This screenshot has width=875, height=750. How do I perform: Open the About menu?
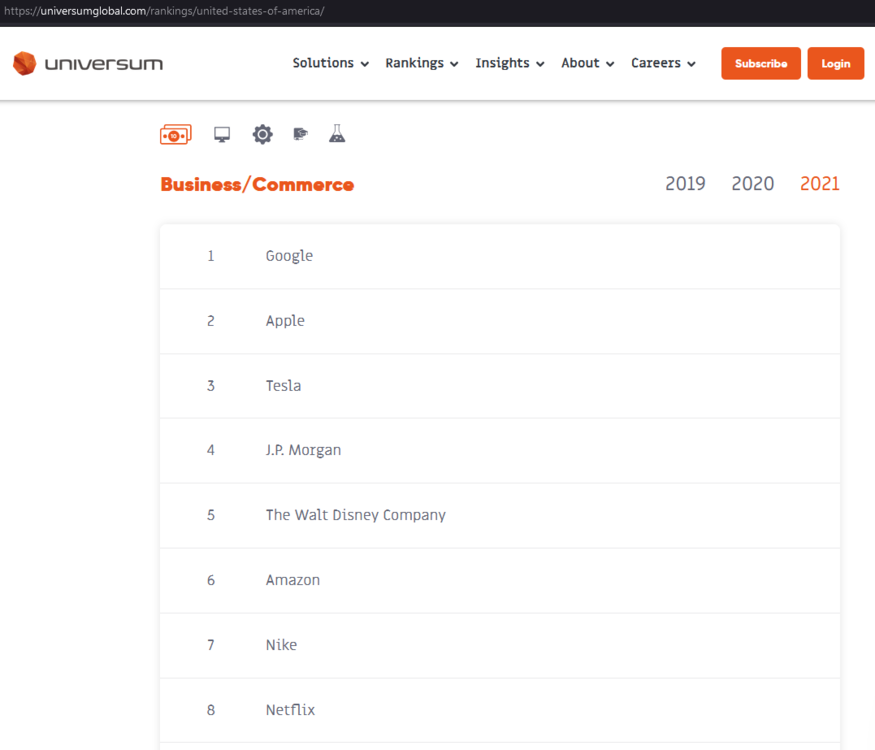coord(587,63)
